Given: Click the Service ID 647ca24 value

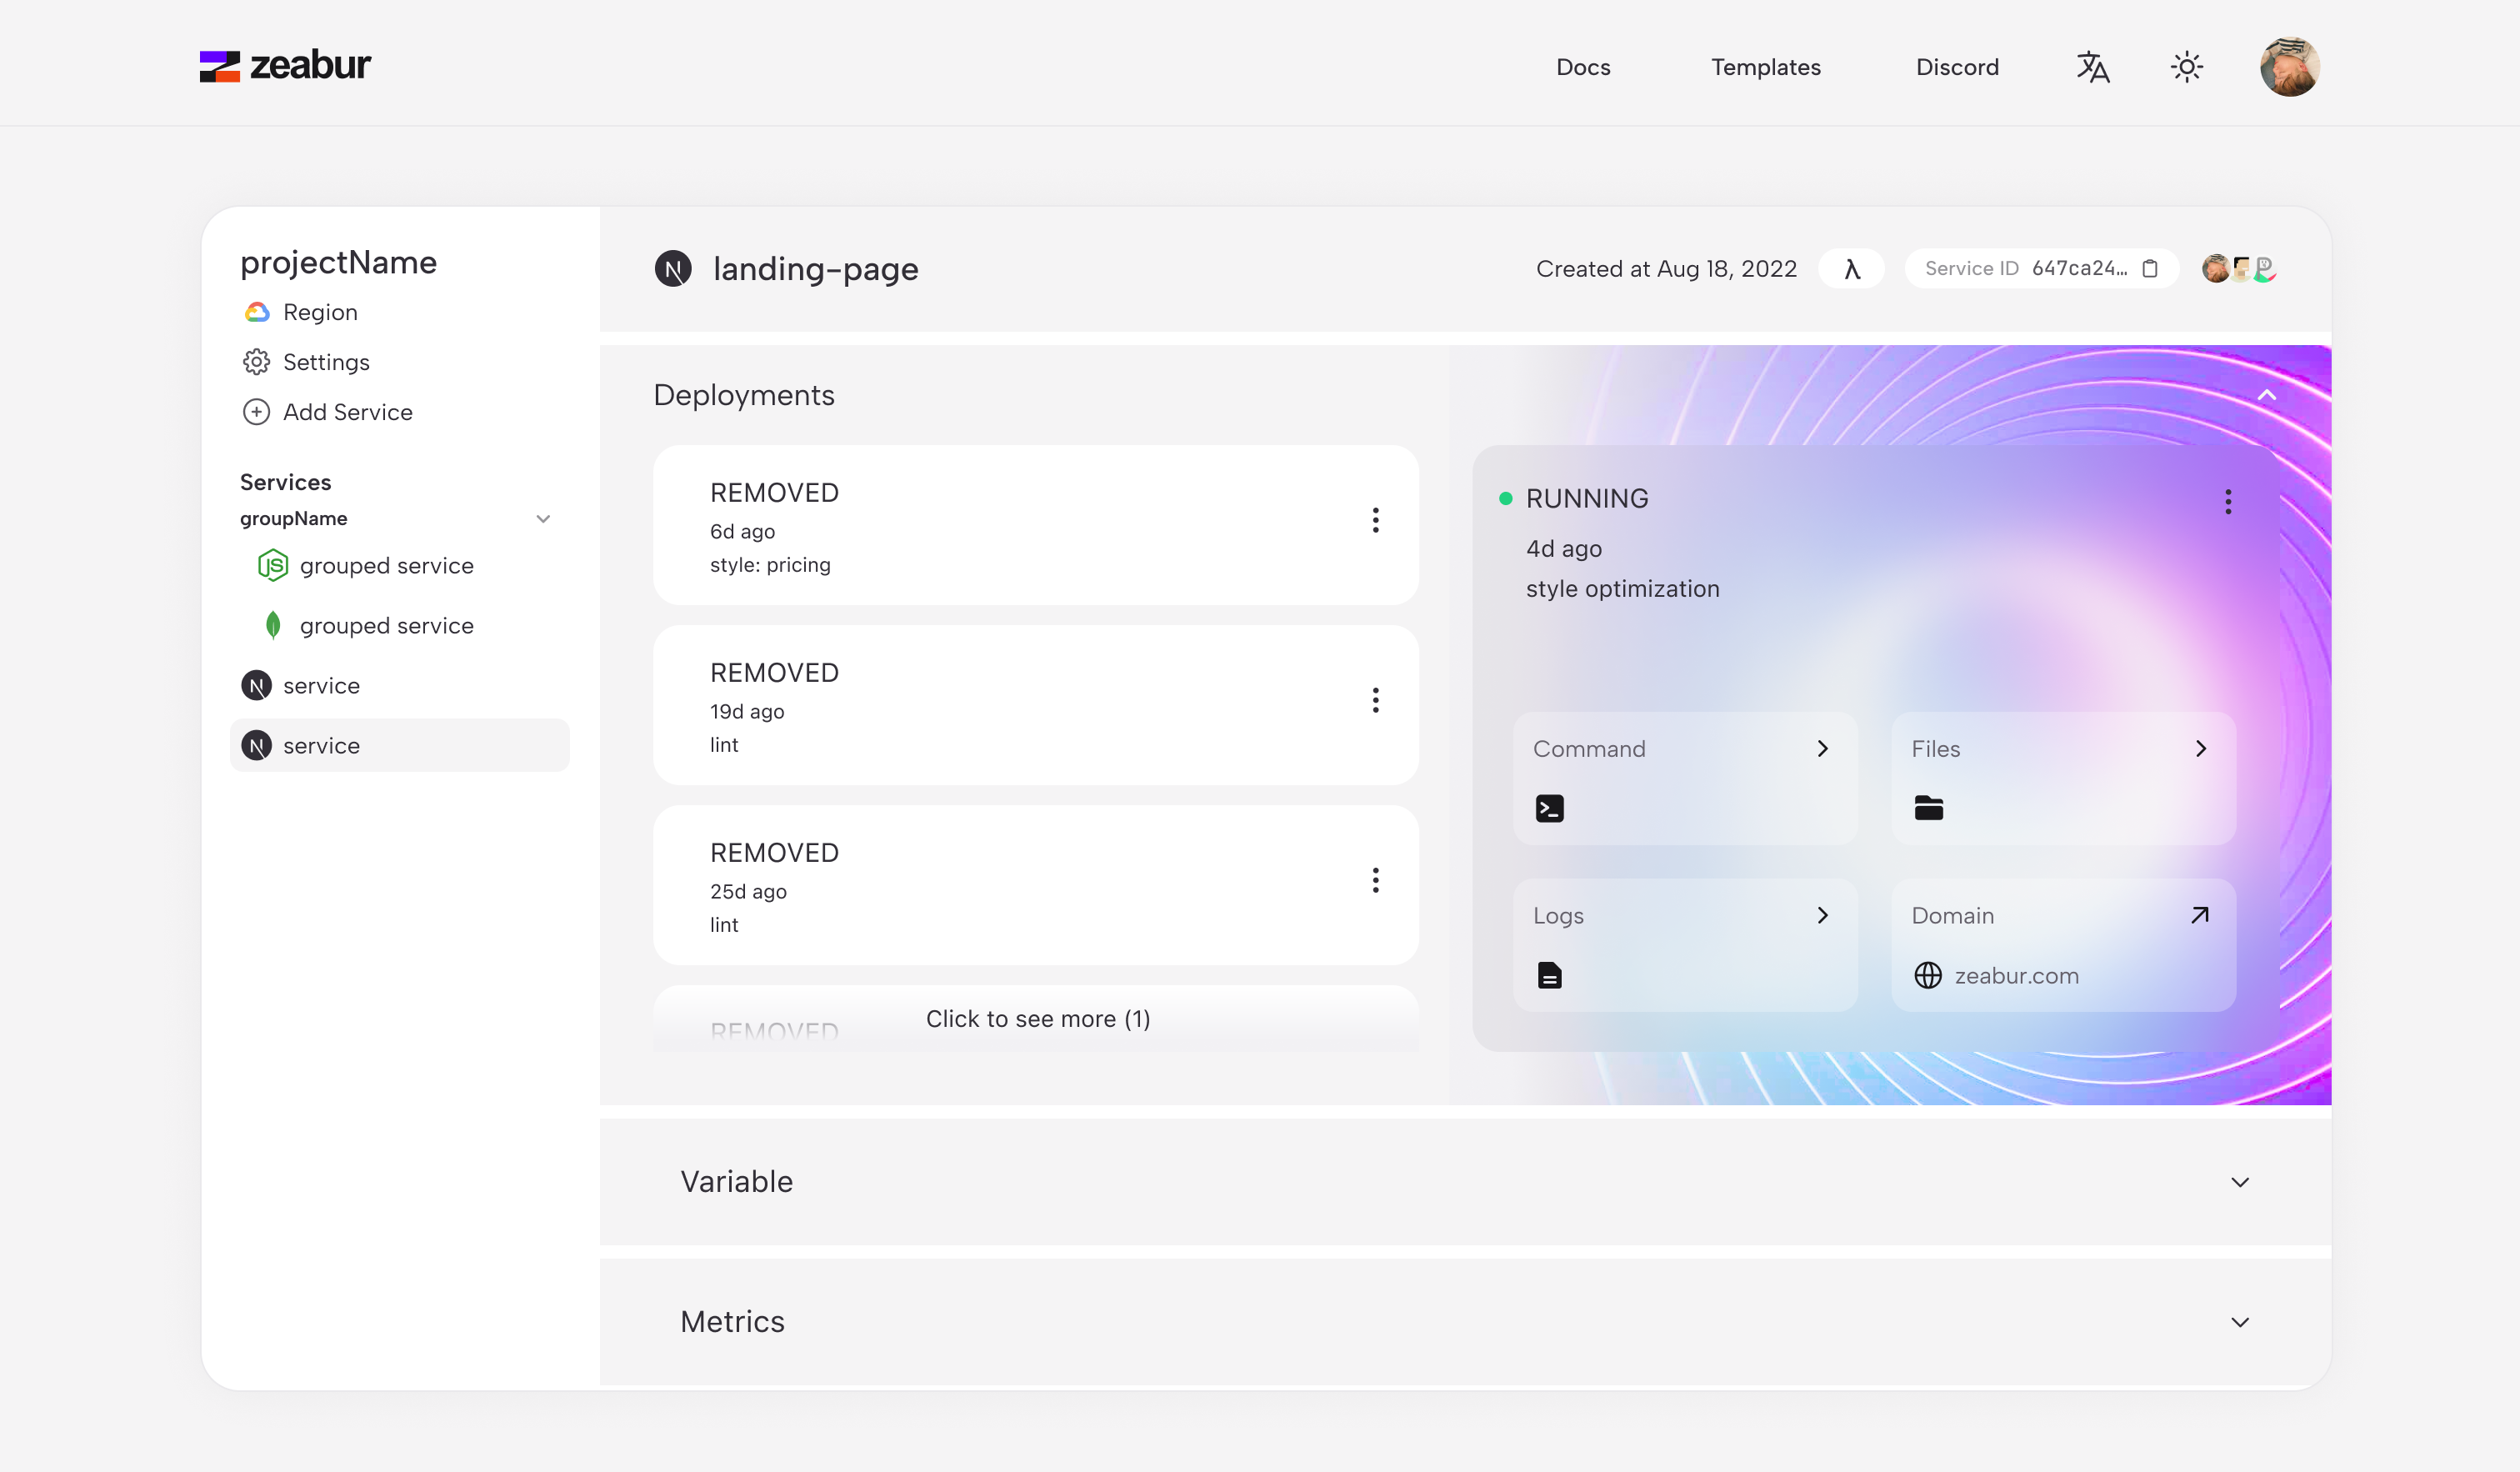Looking at the screenshot, I should [x=2079, y=269].
